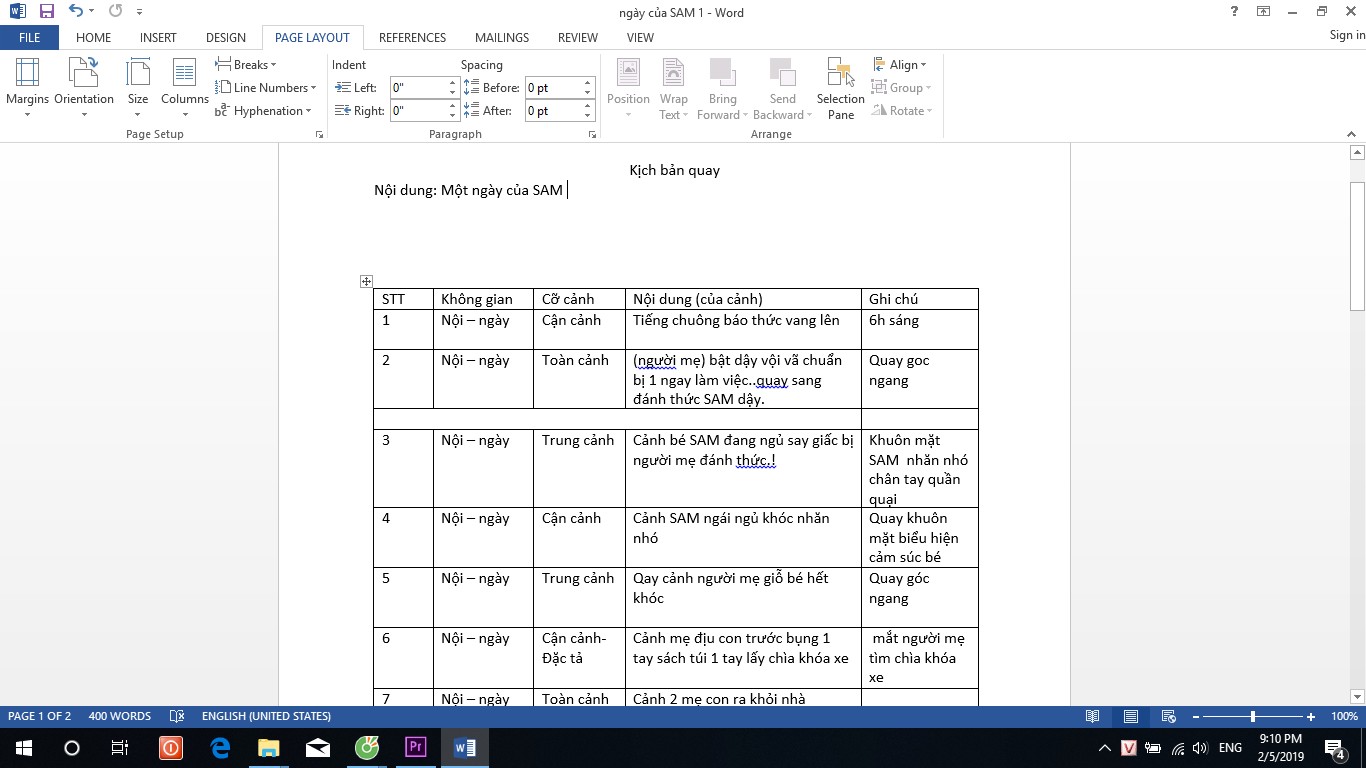The height and width of the screenshot is (768, 1366).
Task: Switch to Print Layout view
Action: [1131, 717]
